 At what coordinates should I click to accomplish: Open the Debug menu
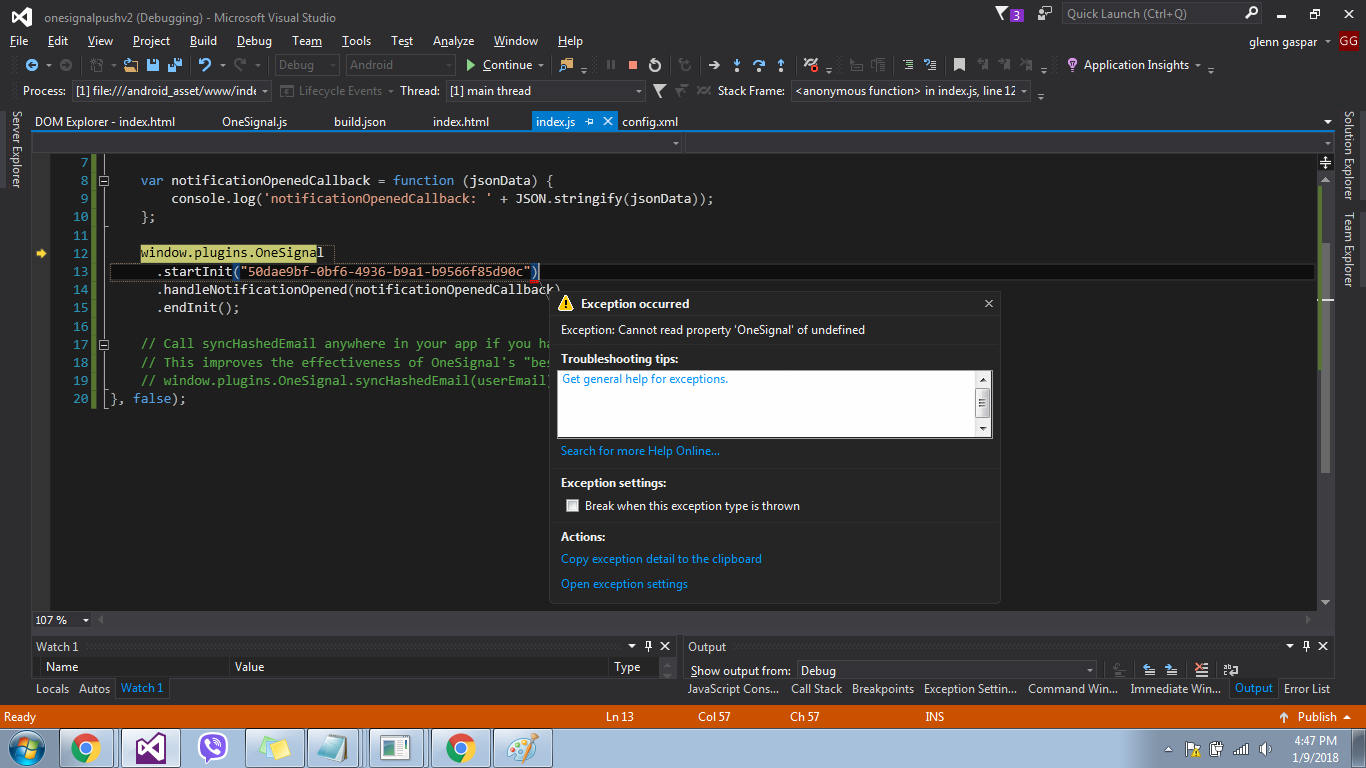[253, 41]
